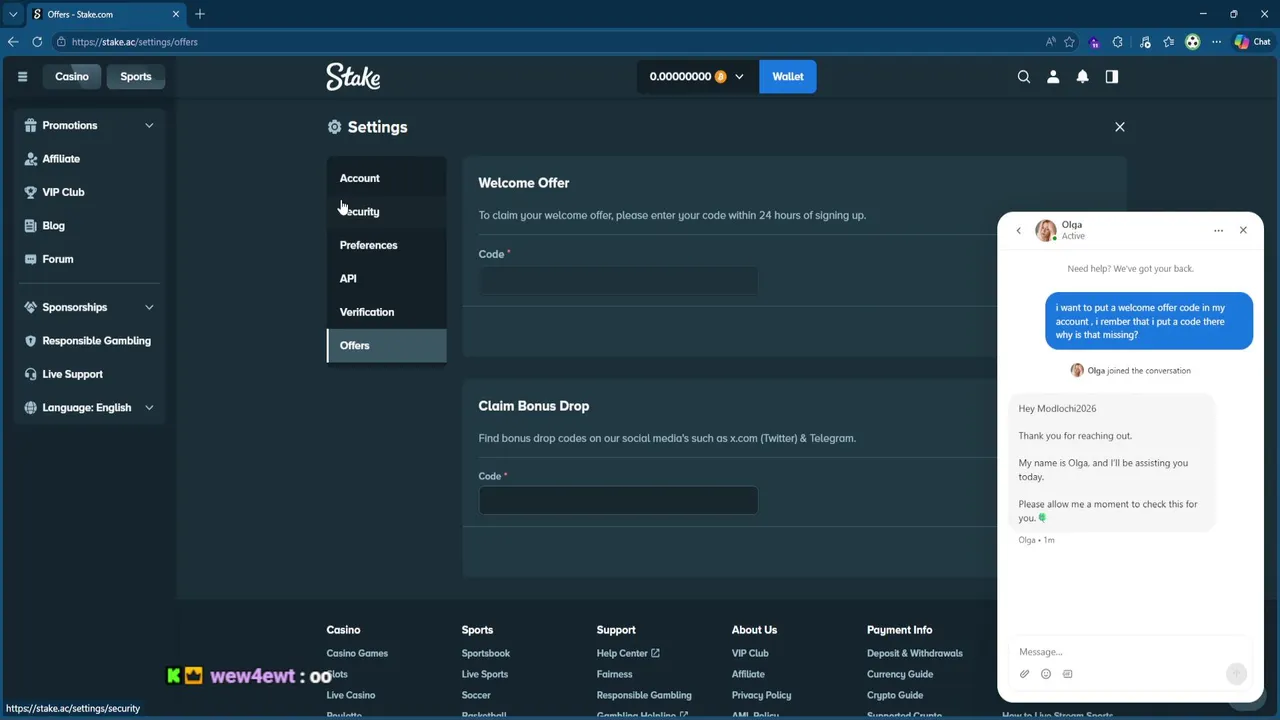Select the Verification settings tab
This screenshot has width=1280, height=720.
pyautogui.click(x=386, y=312)
